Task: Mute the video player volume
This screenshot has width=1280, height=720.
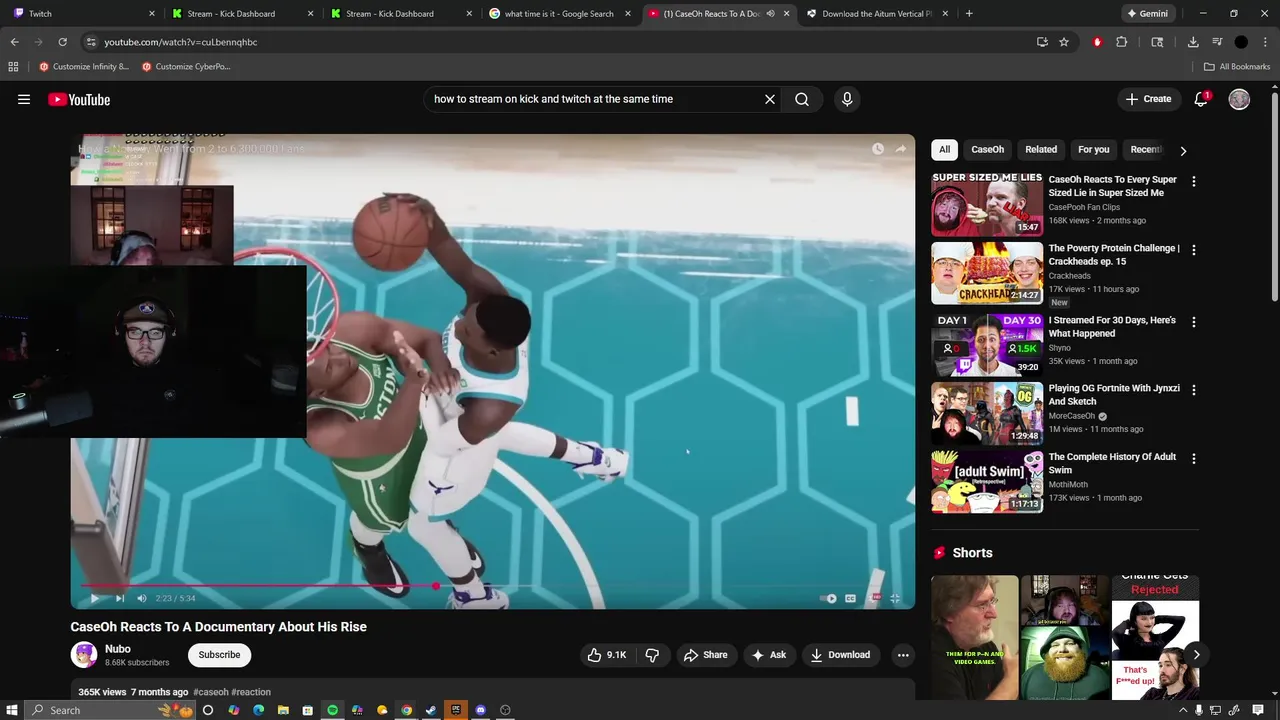Action: tap(142, 598)
